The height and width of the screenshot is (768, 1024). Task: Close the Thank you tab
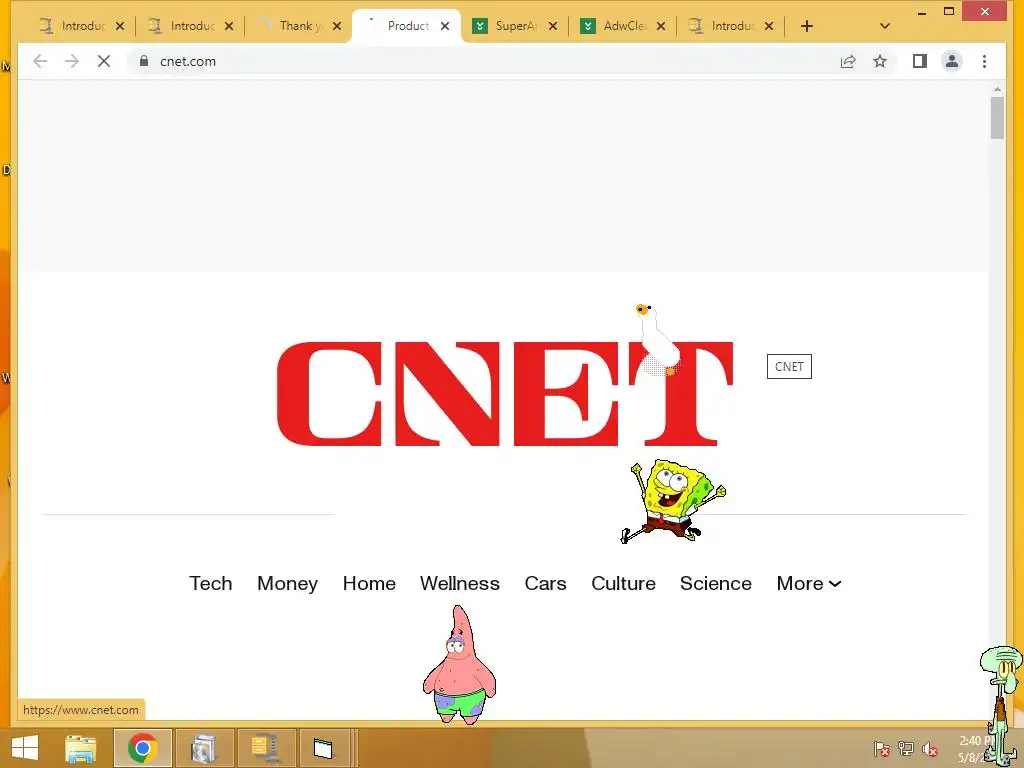pos(337,26)
